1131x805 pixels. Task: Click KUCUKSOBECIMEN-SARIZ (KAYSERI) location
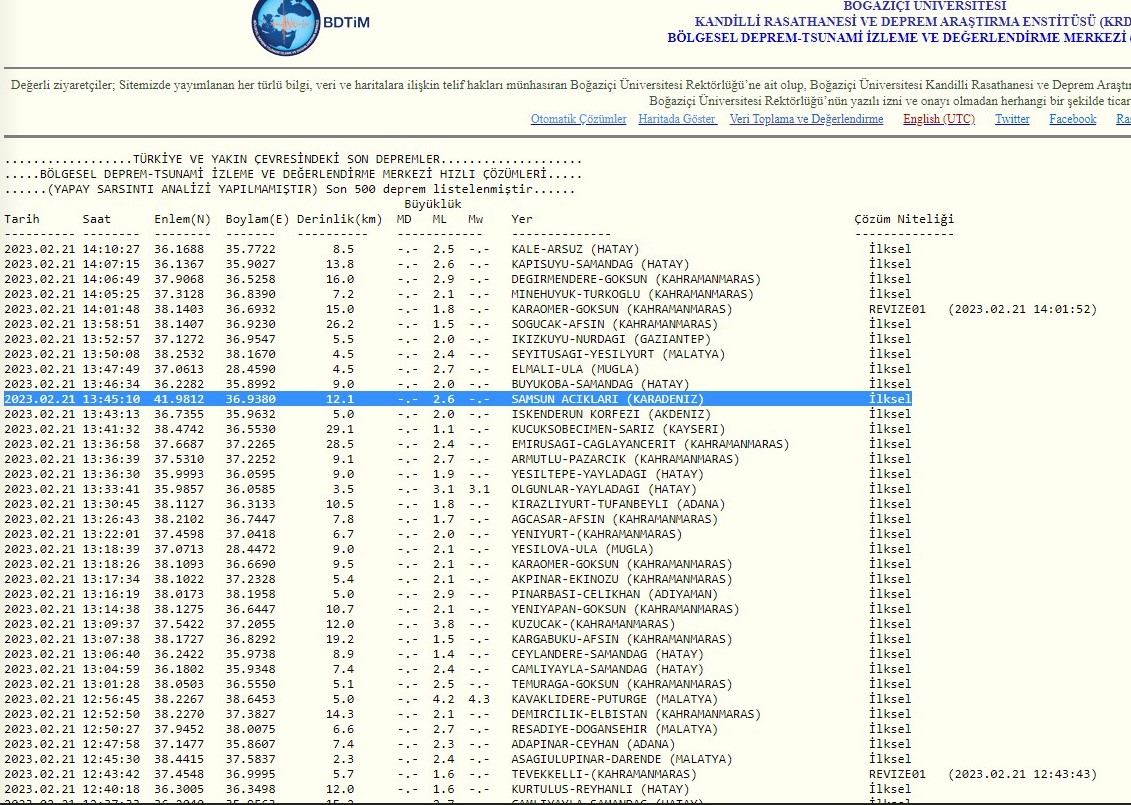click(618, 429)
